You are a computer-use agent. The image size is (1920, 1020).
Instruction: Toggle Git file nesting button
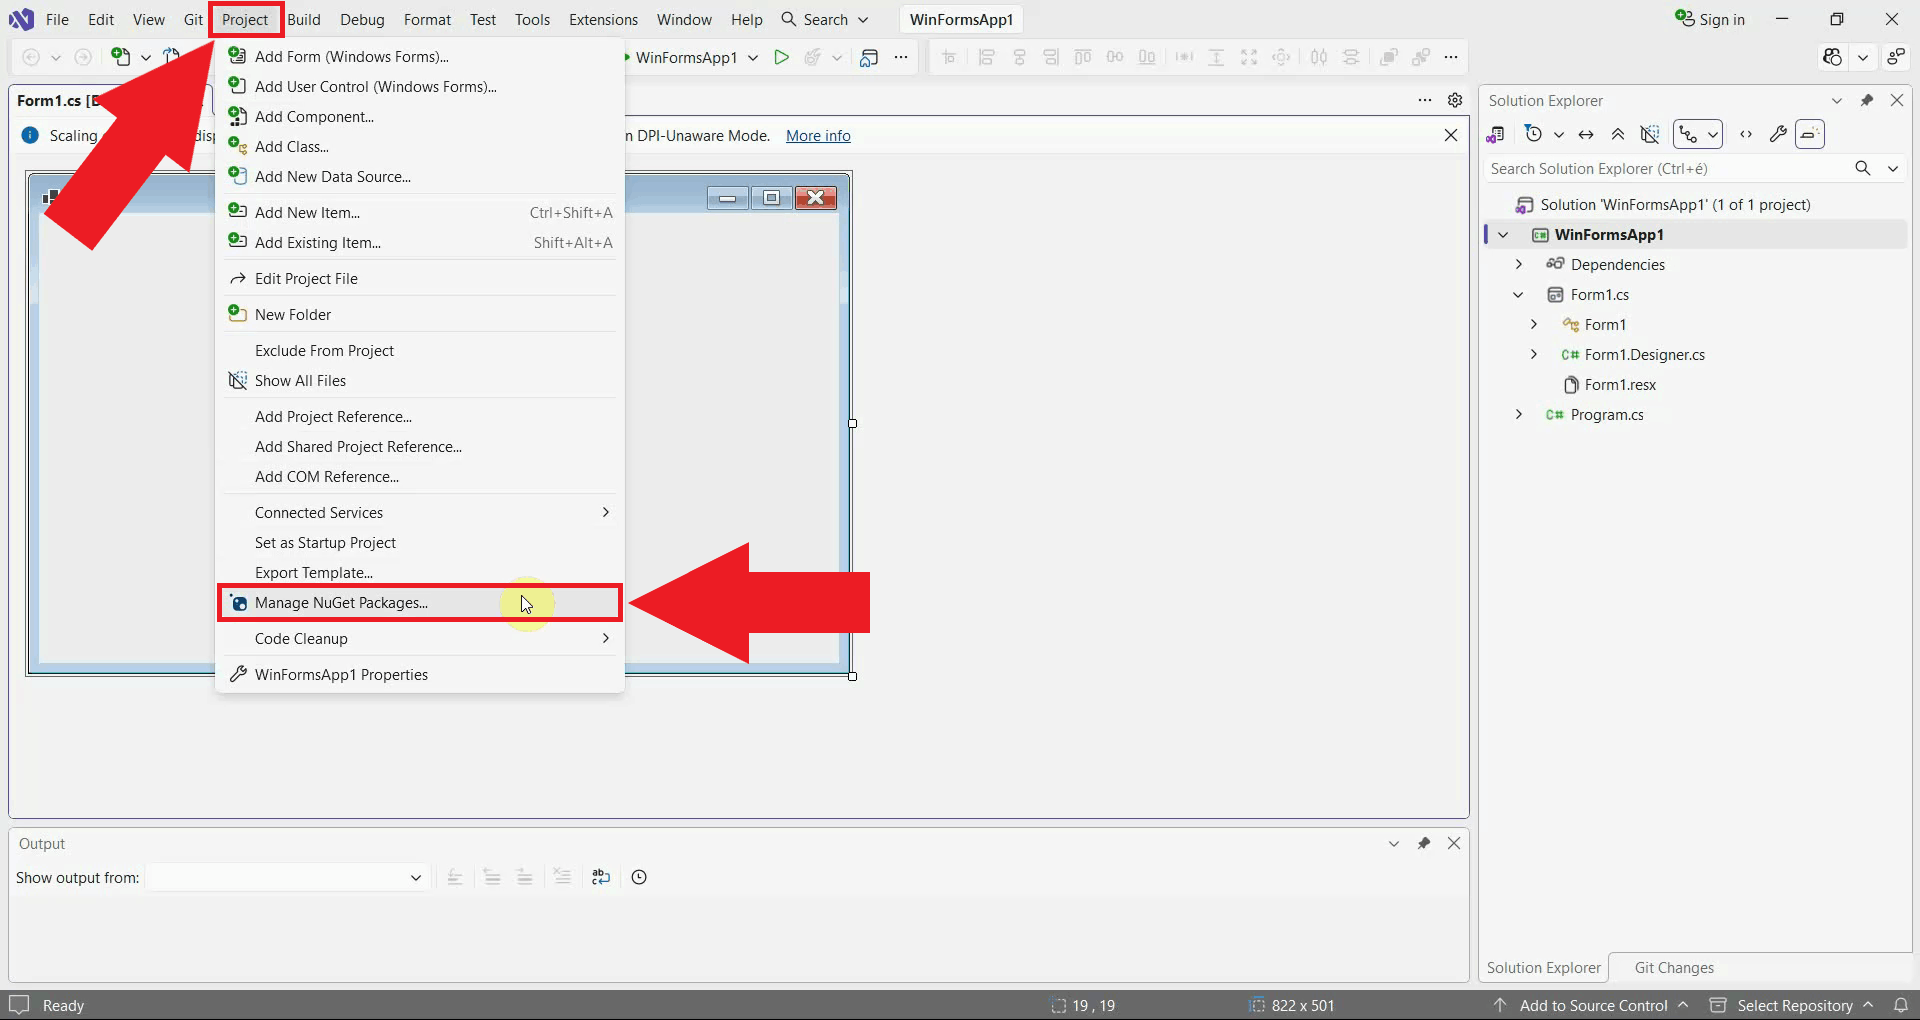[x=1688, y=134]
